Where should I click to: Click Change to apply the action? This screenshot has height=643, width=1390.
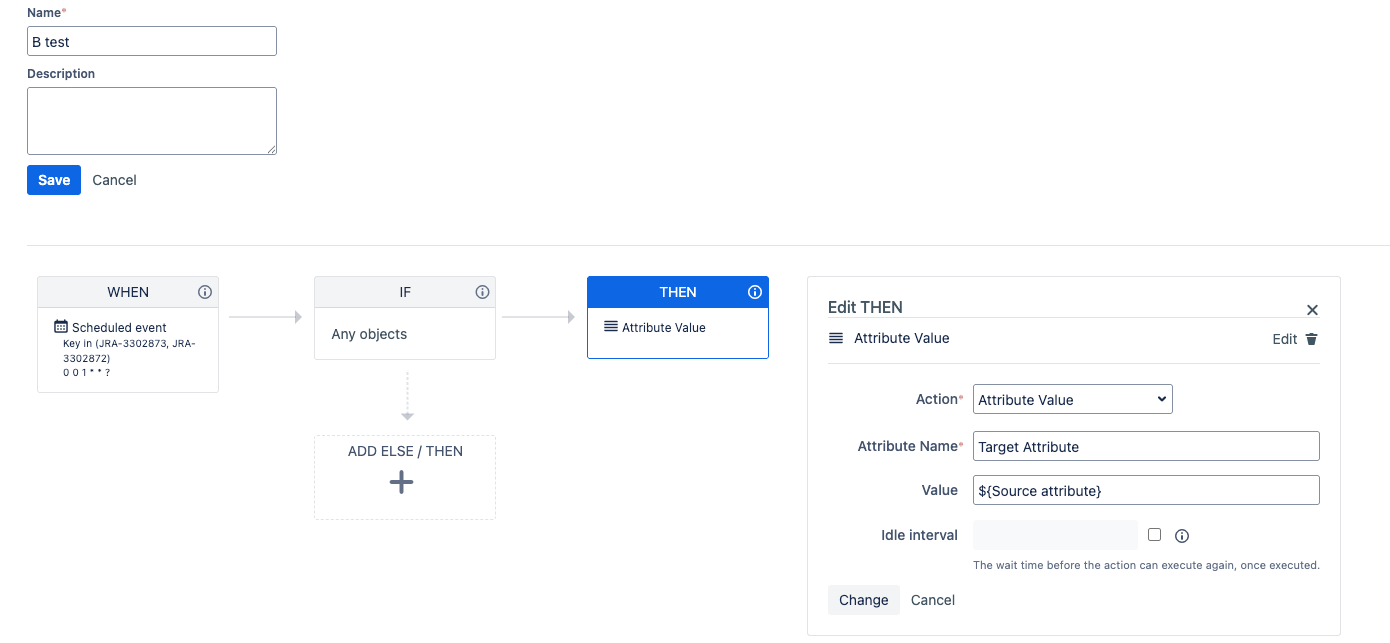click(x=863, y=600)
